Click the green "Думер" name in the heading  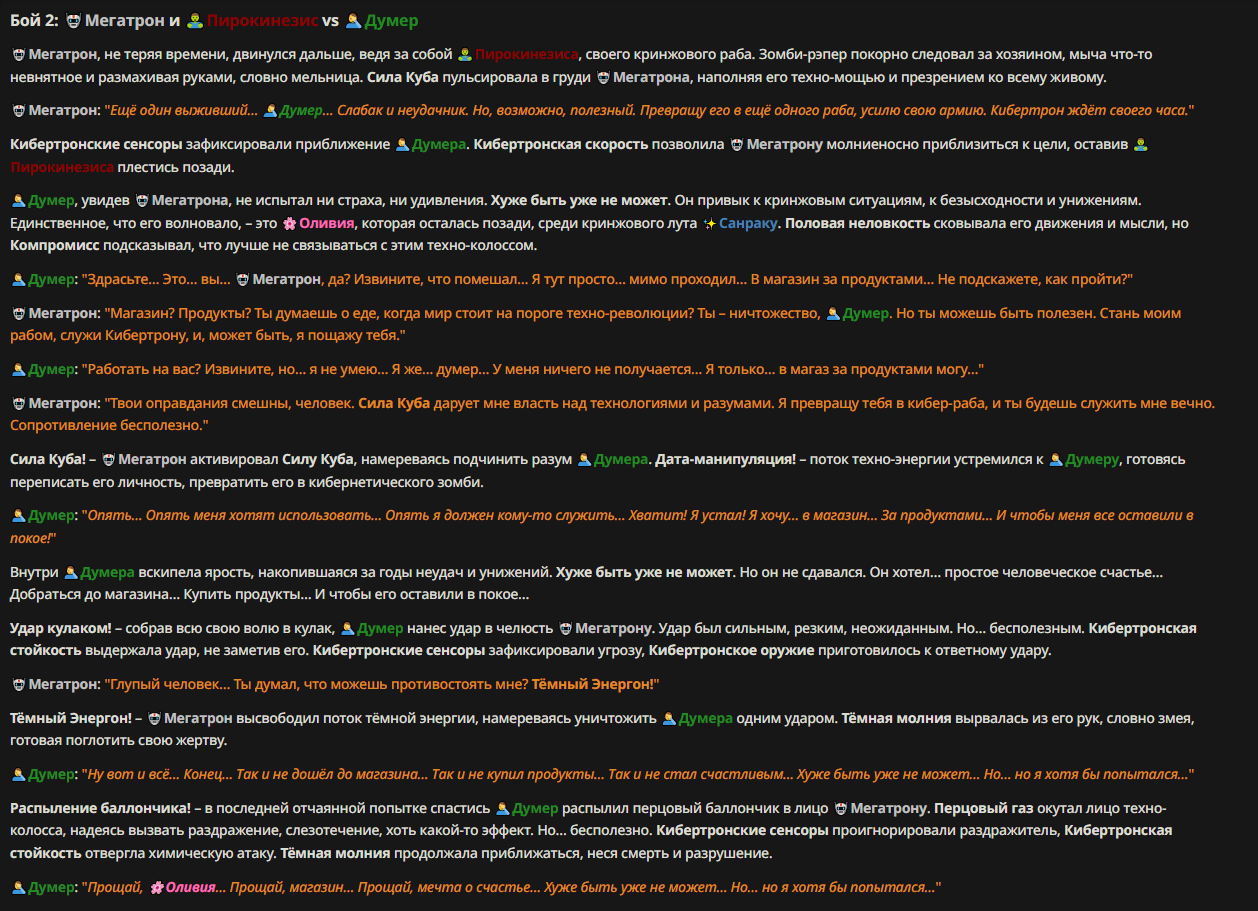tap(391, 20)
